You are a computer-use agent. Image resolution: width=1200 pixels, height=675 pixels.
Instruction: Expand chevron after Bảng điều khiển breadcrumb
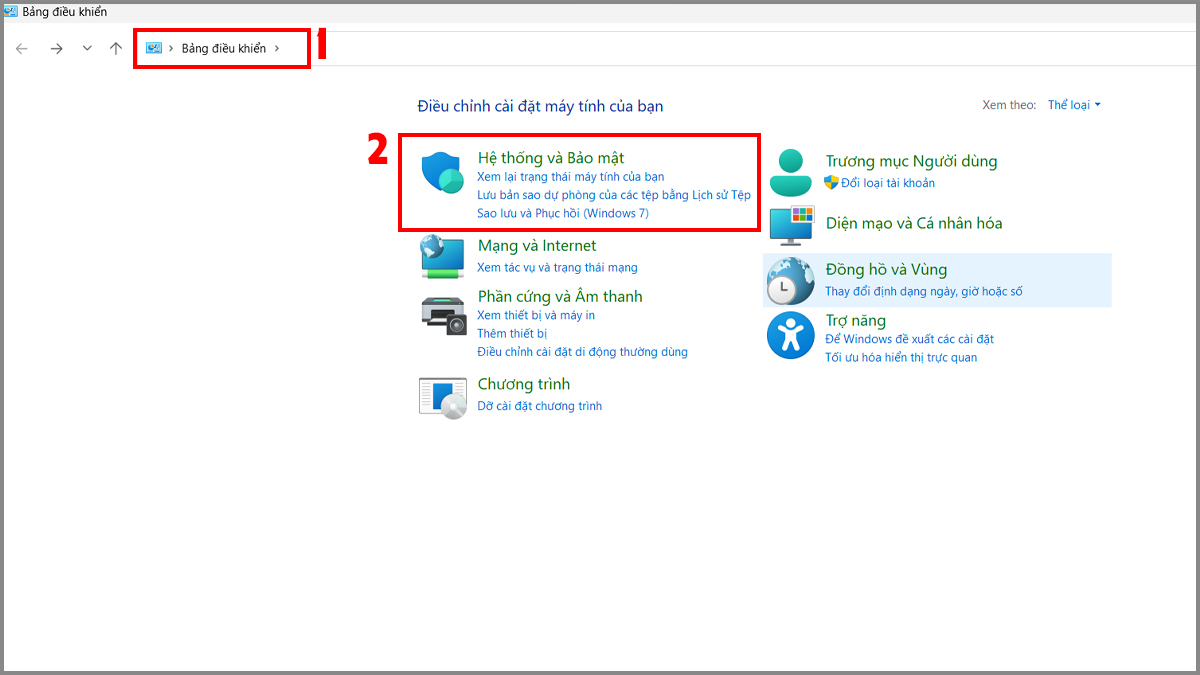click(x=277, y=48)
